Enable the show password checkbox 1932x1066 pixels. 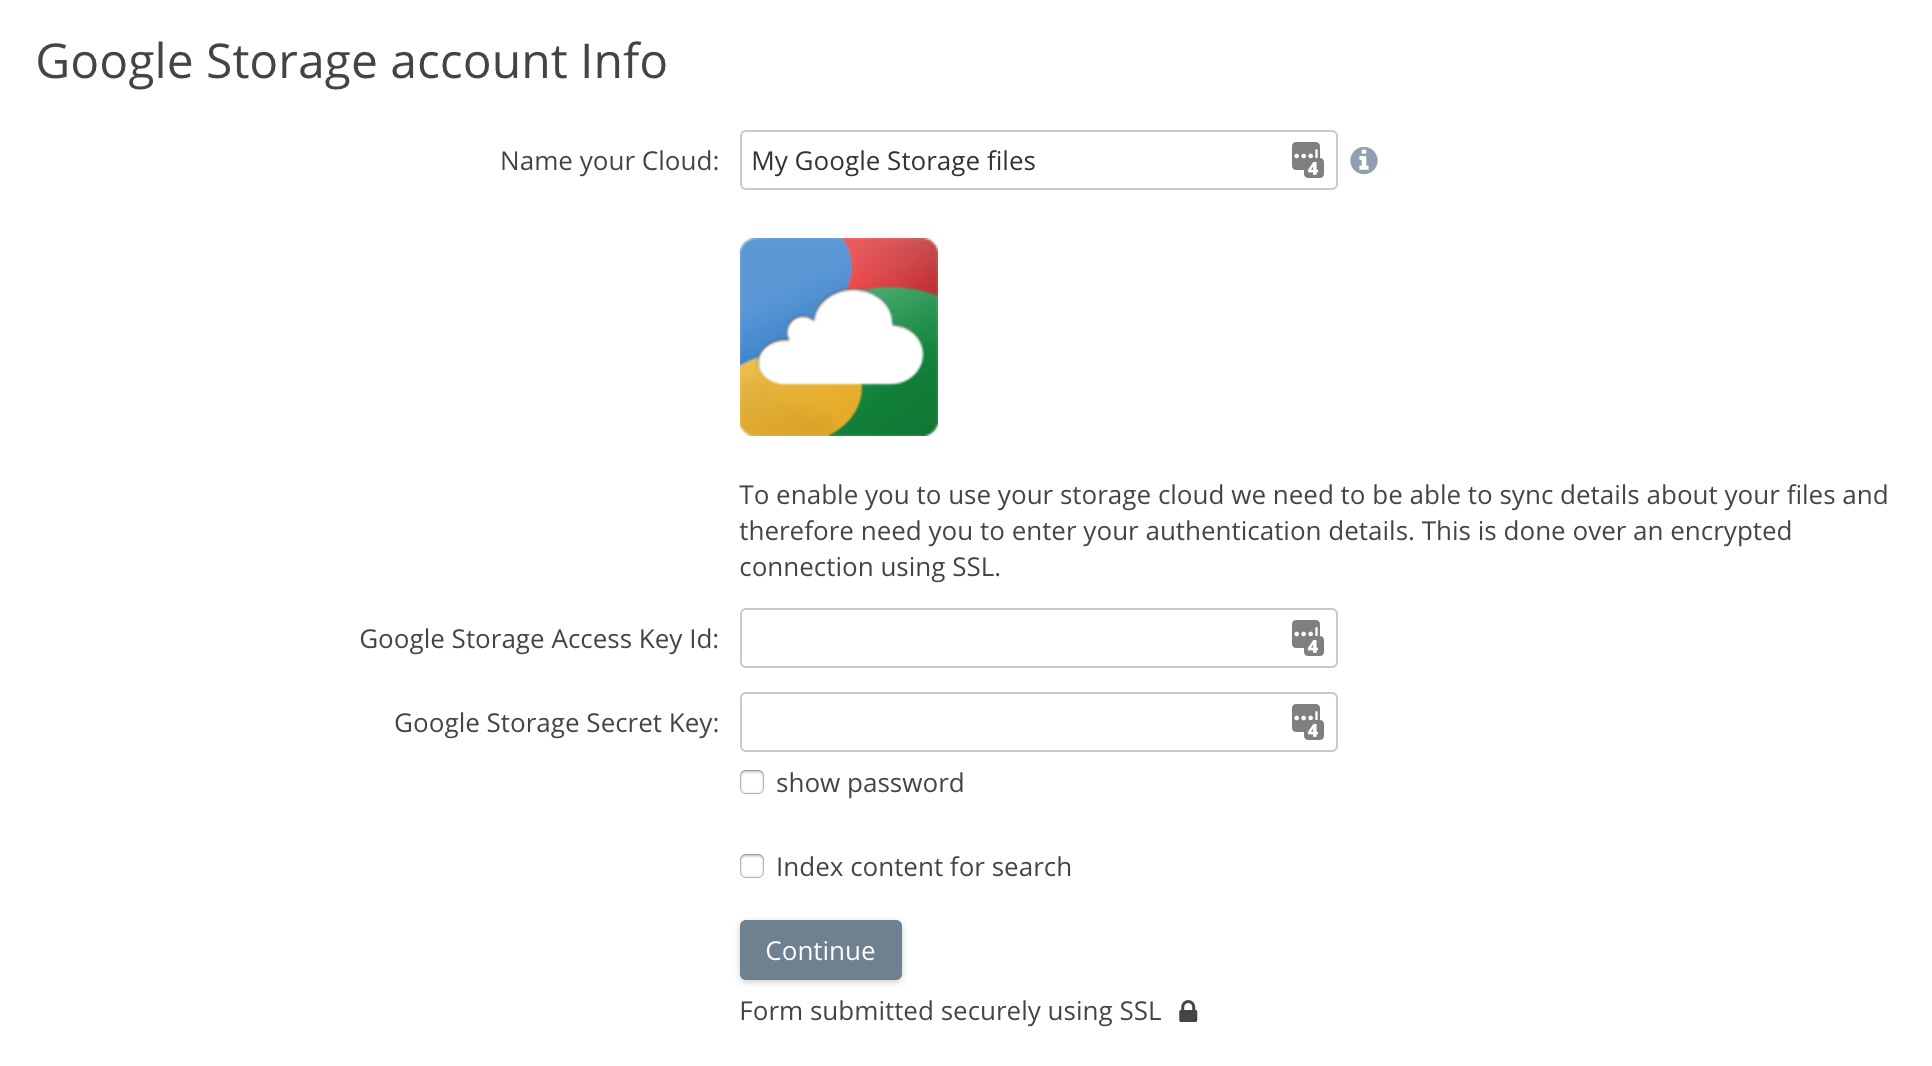coord(752,782)
